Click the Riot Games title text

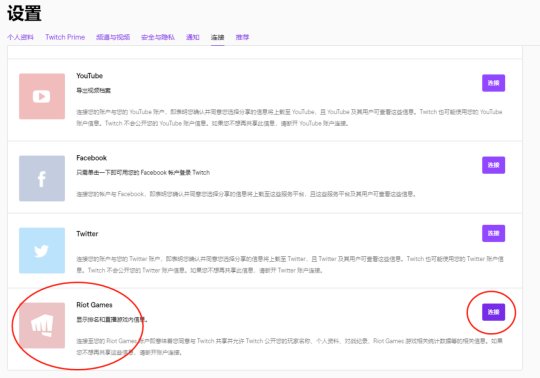pos(94,305)
